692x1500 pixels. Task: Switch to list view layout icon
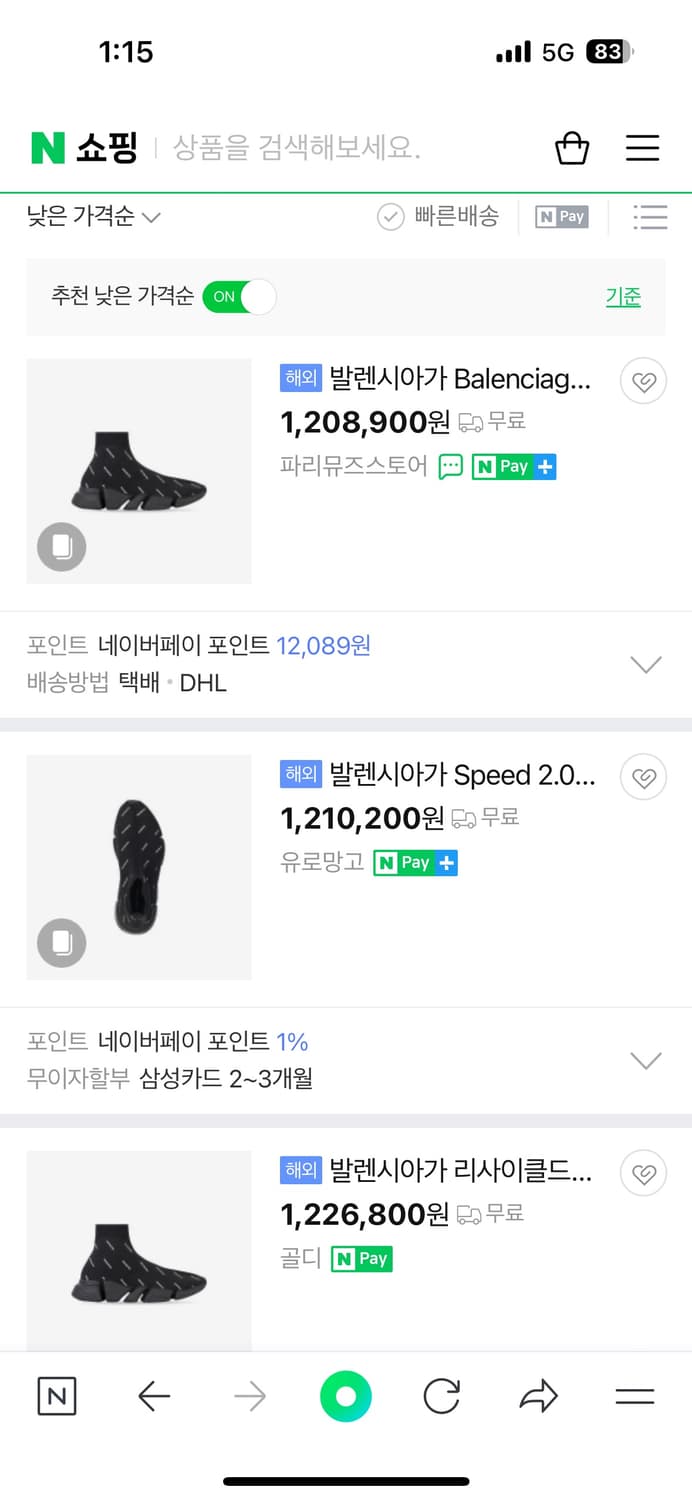tap(650, 216)
